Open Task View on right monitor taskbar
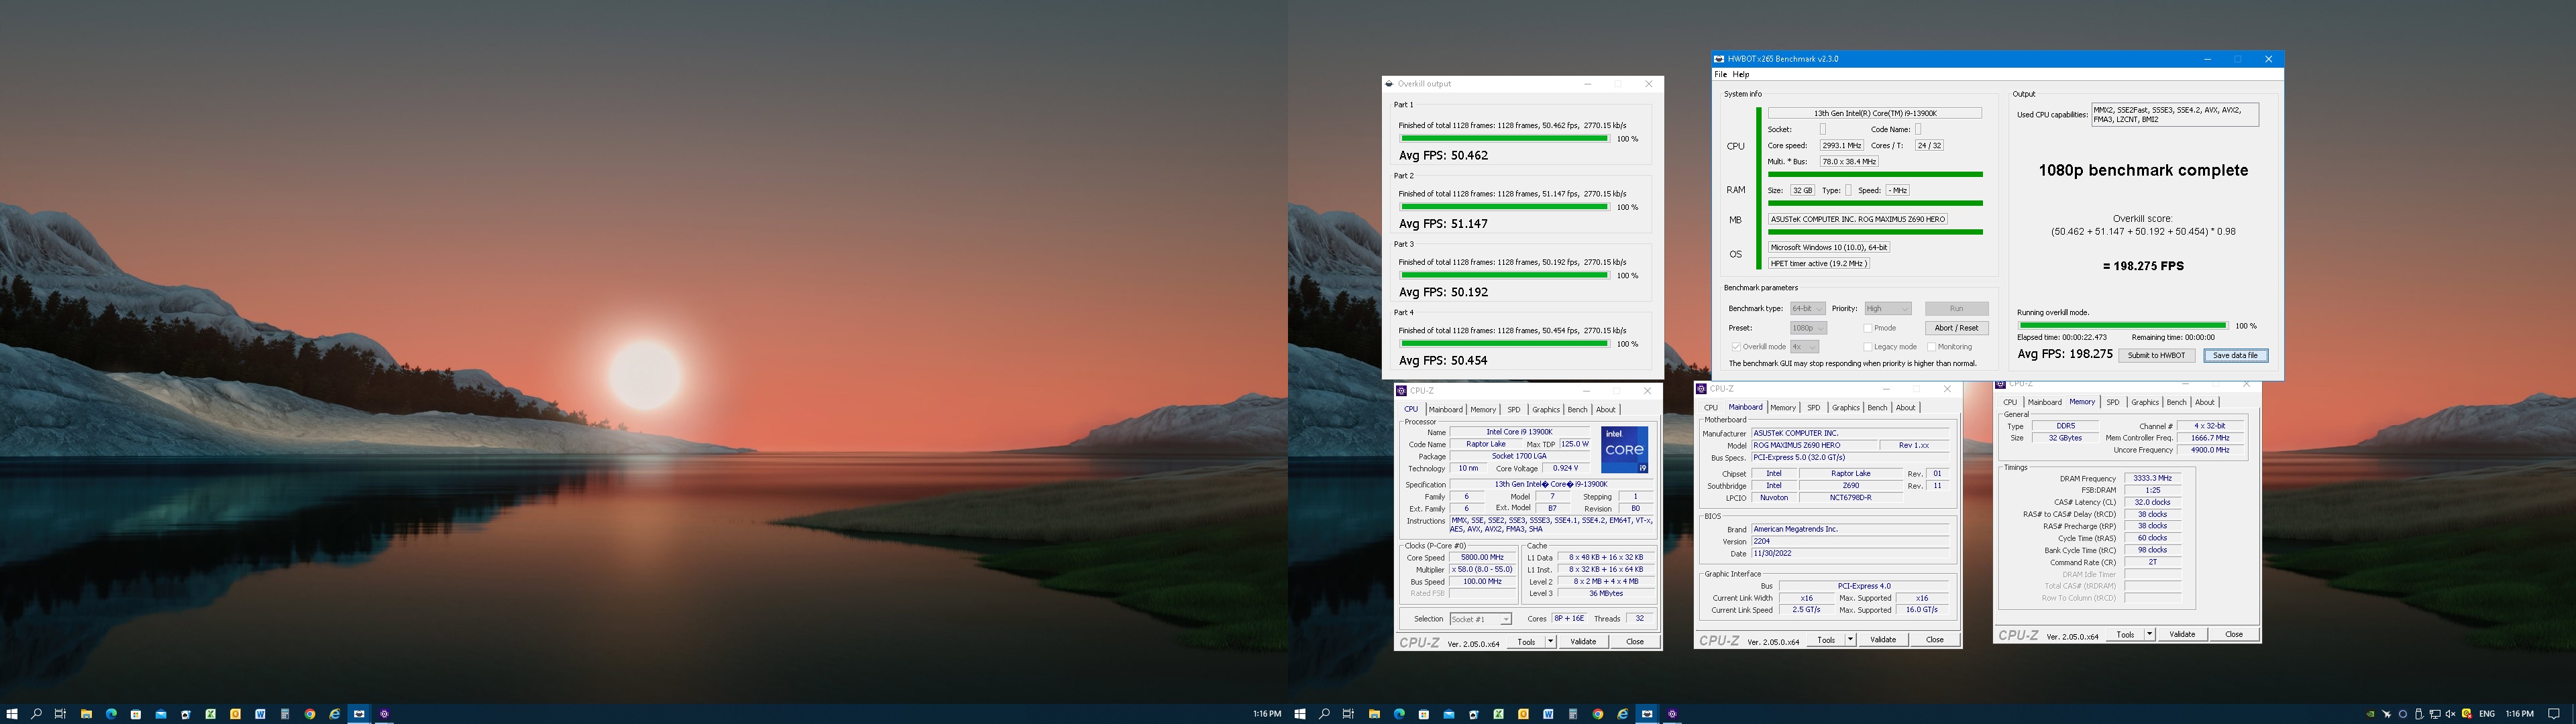 click(x=1348, y=714)
